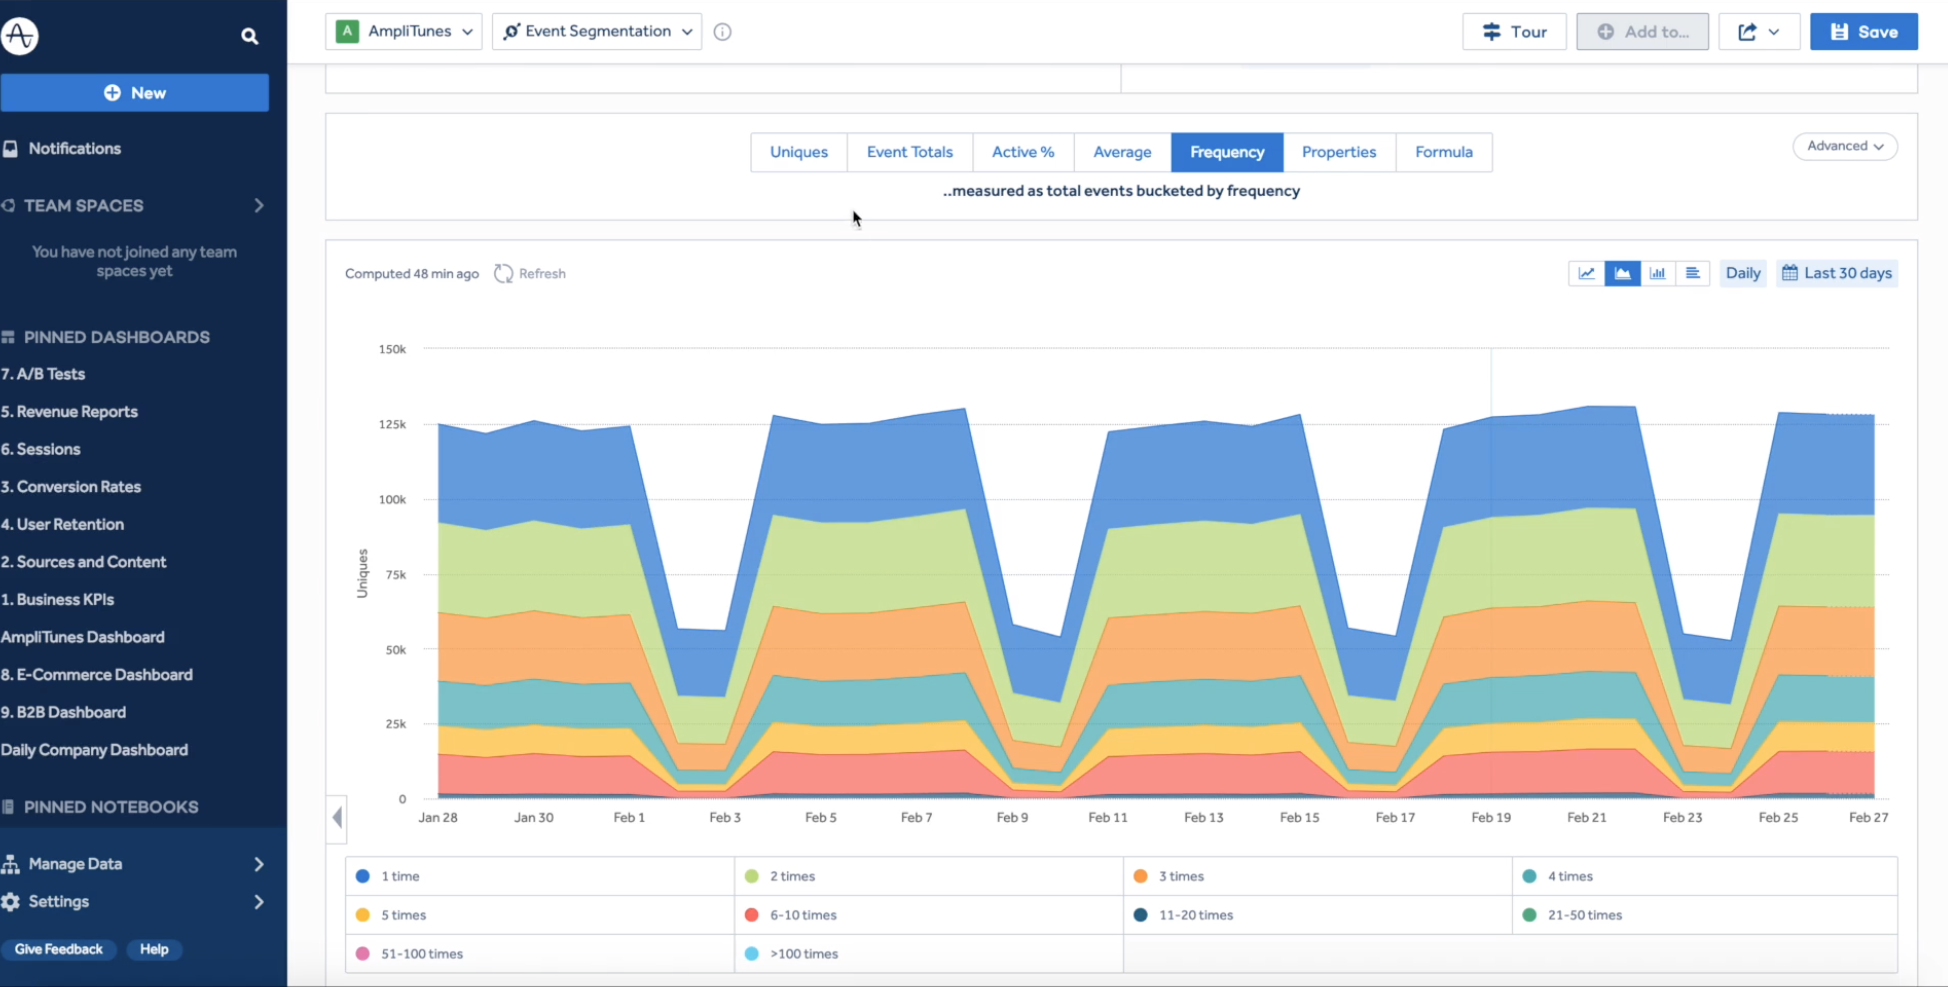Open the share dropdown chevron
This screenshot has height=987, width=1948.
click(x=1774, y=32)
